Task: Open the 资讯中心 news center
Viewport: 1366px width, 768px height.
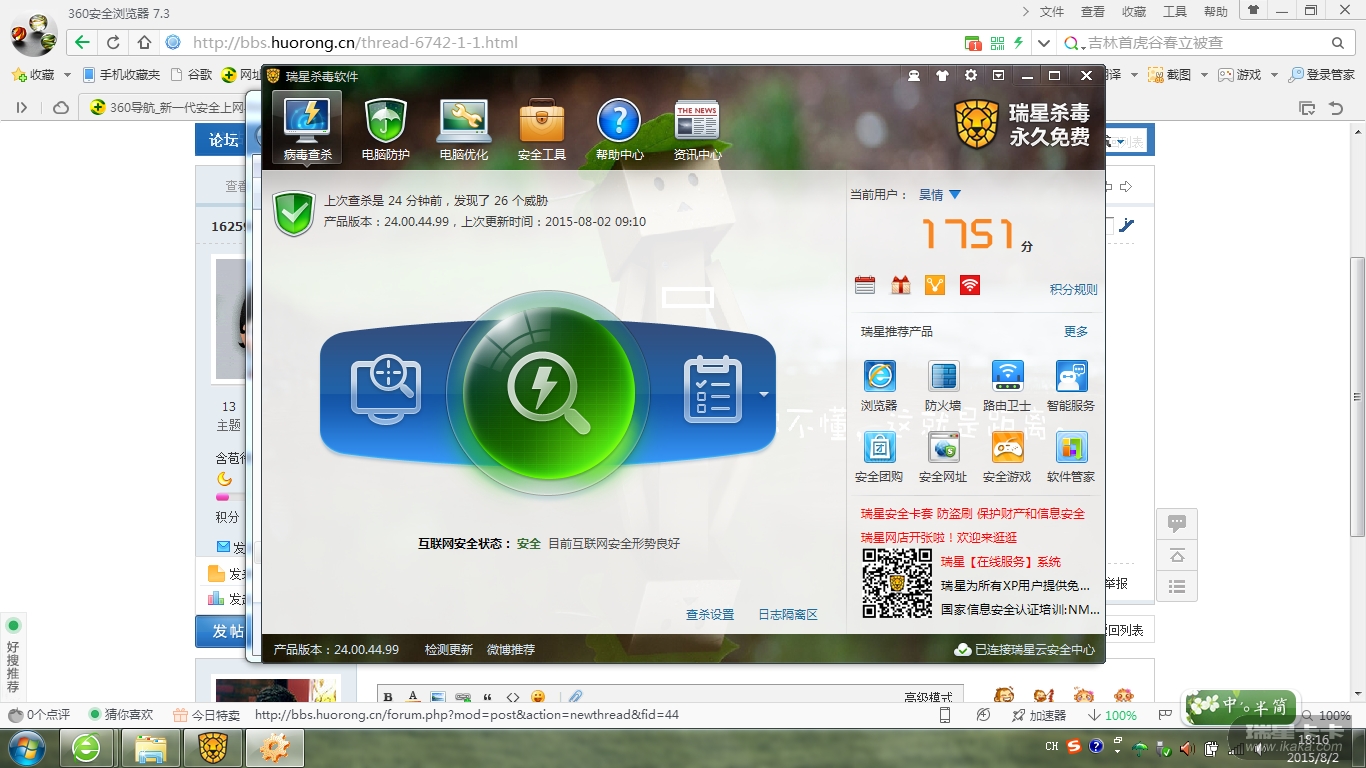Action: pos(697,128)
